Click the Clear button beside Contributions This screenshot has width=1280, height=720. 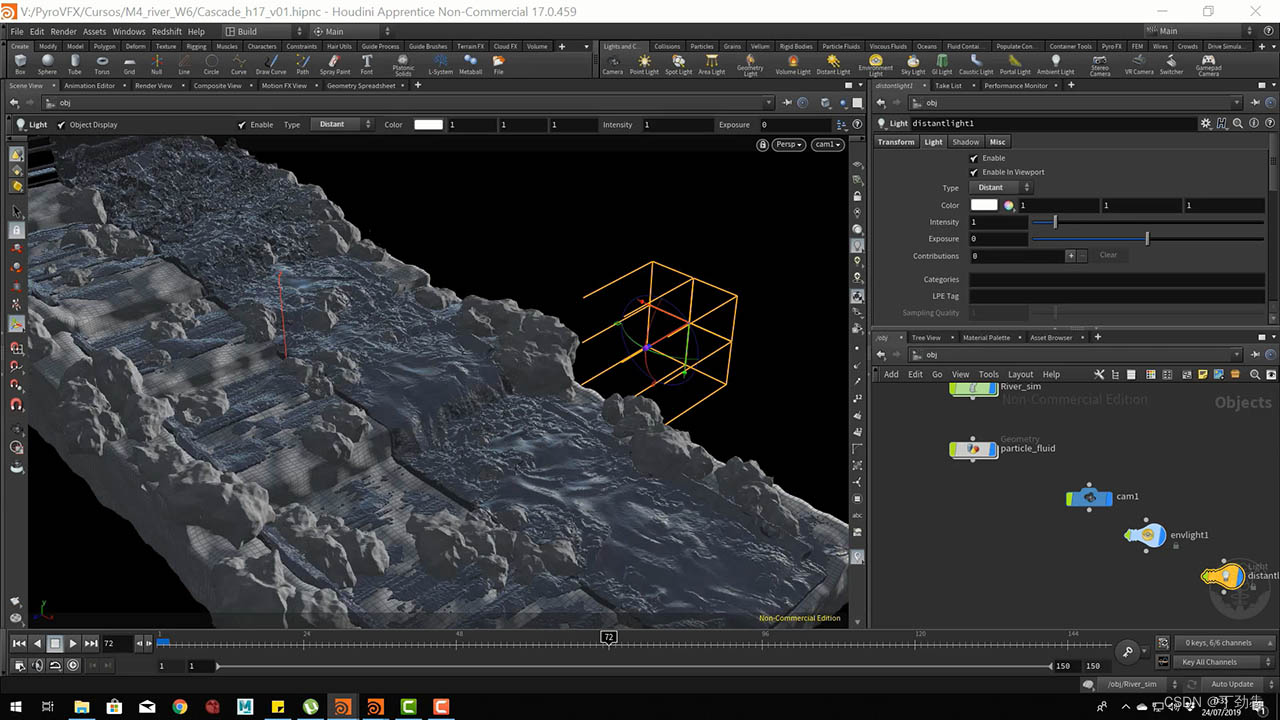[x=1108, y=255]
